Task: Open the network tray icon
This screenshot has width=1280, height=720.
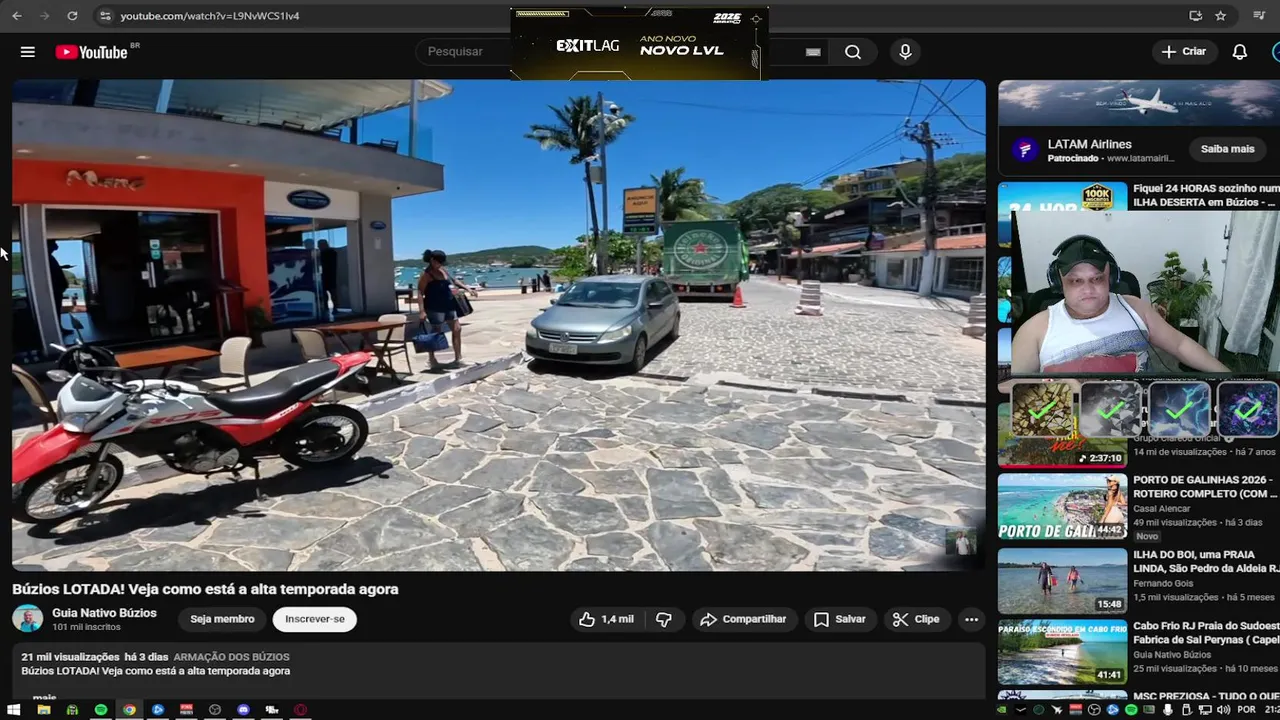Action: 1205,710
